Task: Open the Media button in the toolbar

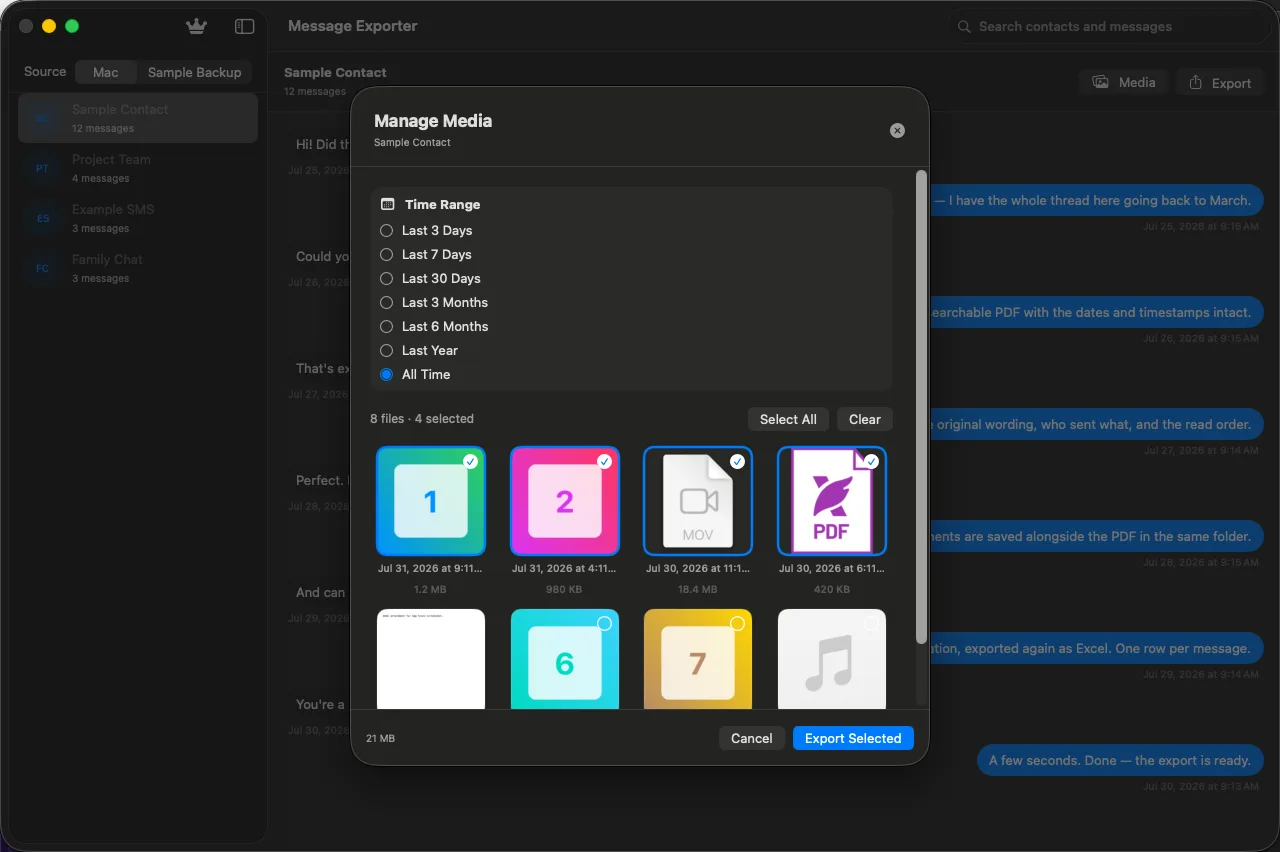Action: 1124,82
